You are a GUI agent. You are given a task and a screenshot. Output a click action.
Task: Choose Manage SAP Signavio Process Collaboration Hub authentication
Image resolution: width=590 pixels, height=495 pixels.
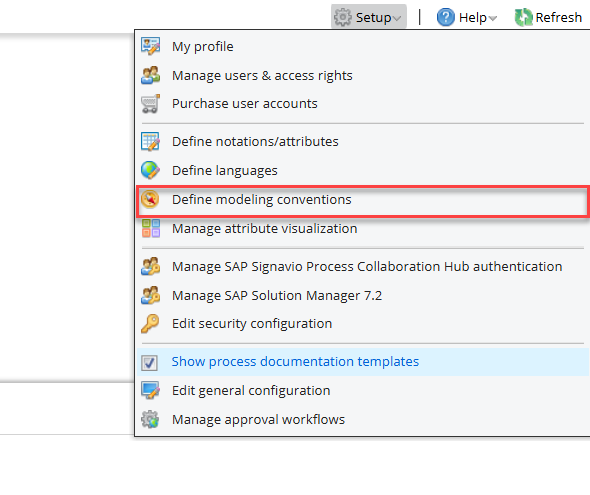click(x=367, y=267)
